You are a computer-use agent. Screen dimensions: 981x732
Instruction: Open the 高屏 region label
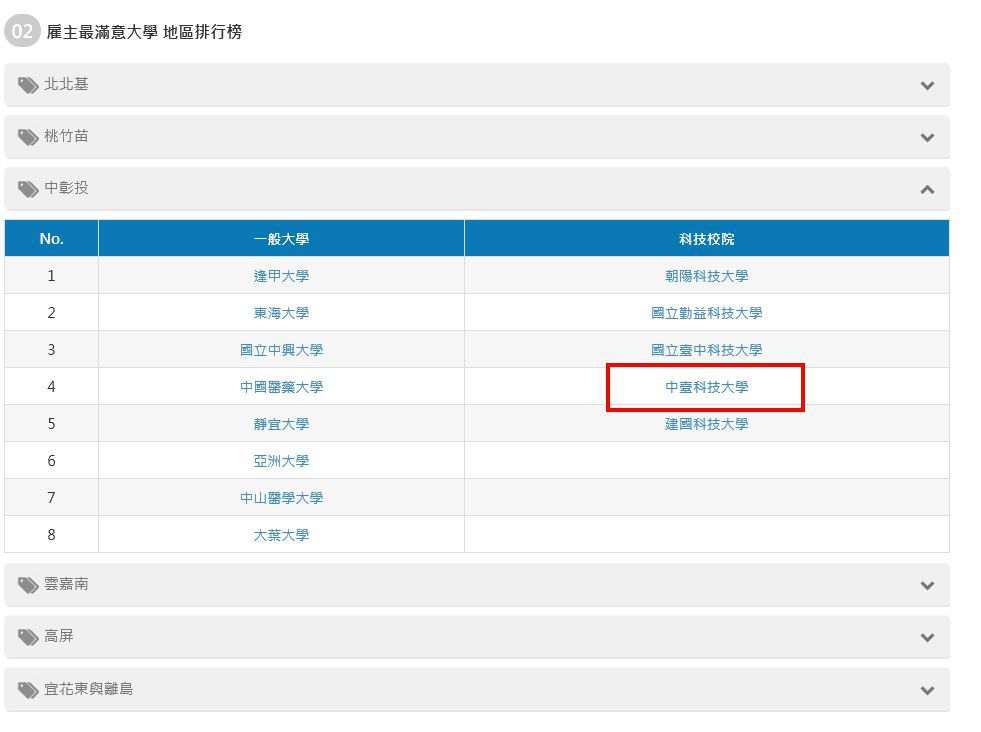tap(59, 636)
